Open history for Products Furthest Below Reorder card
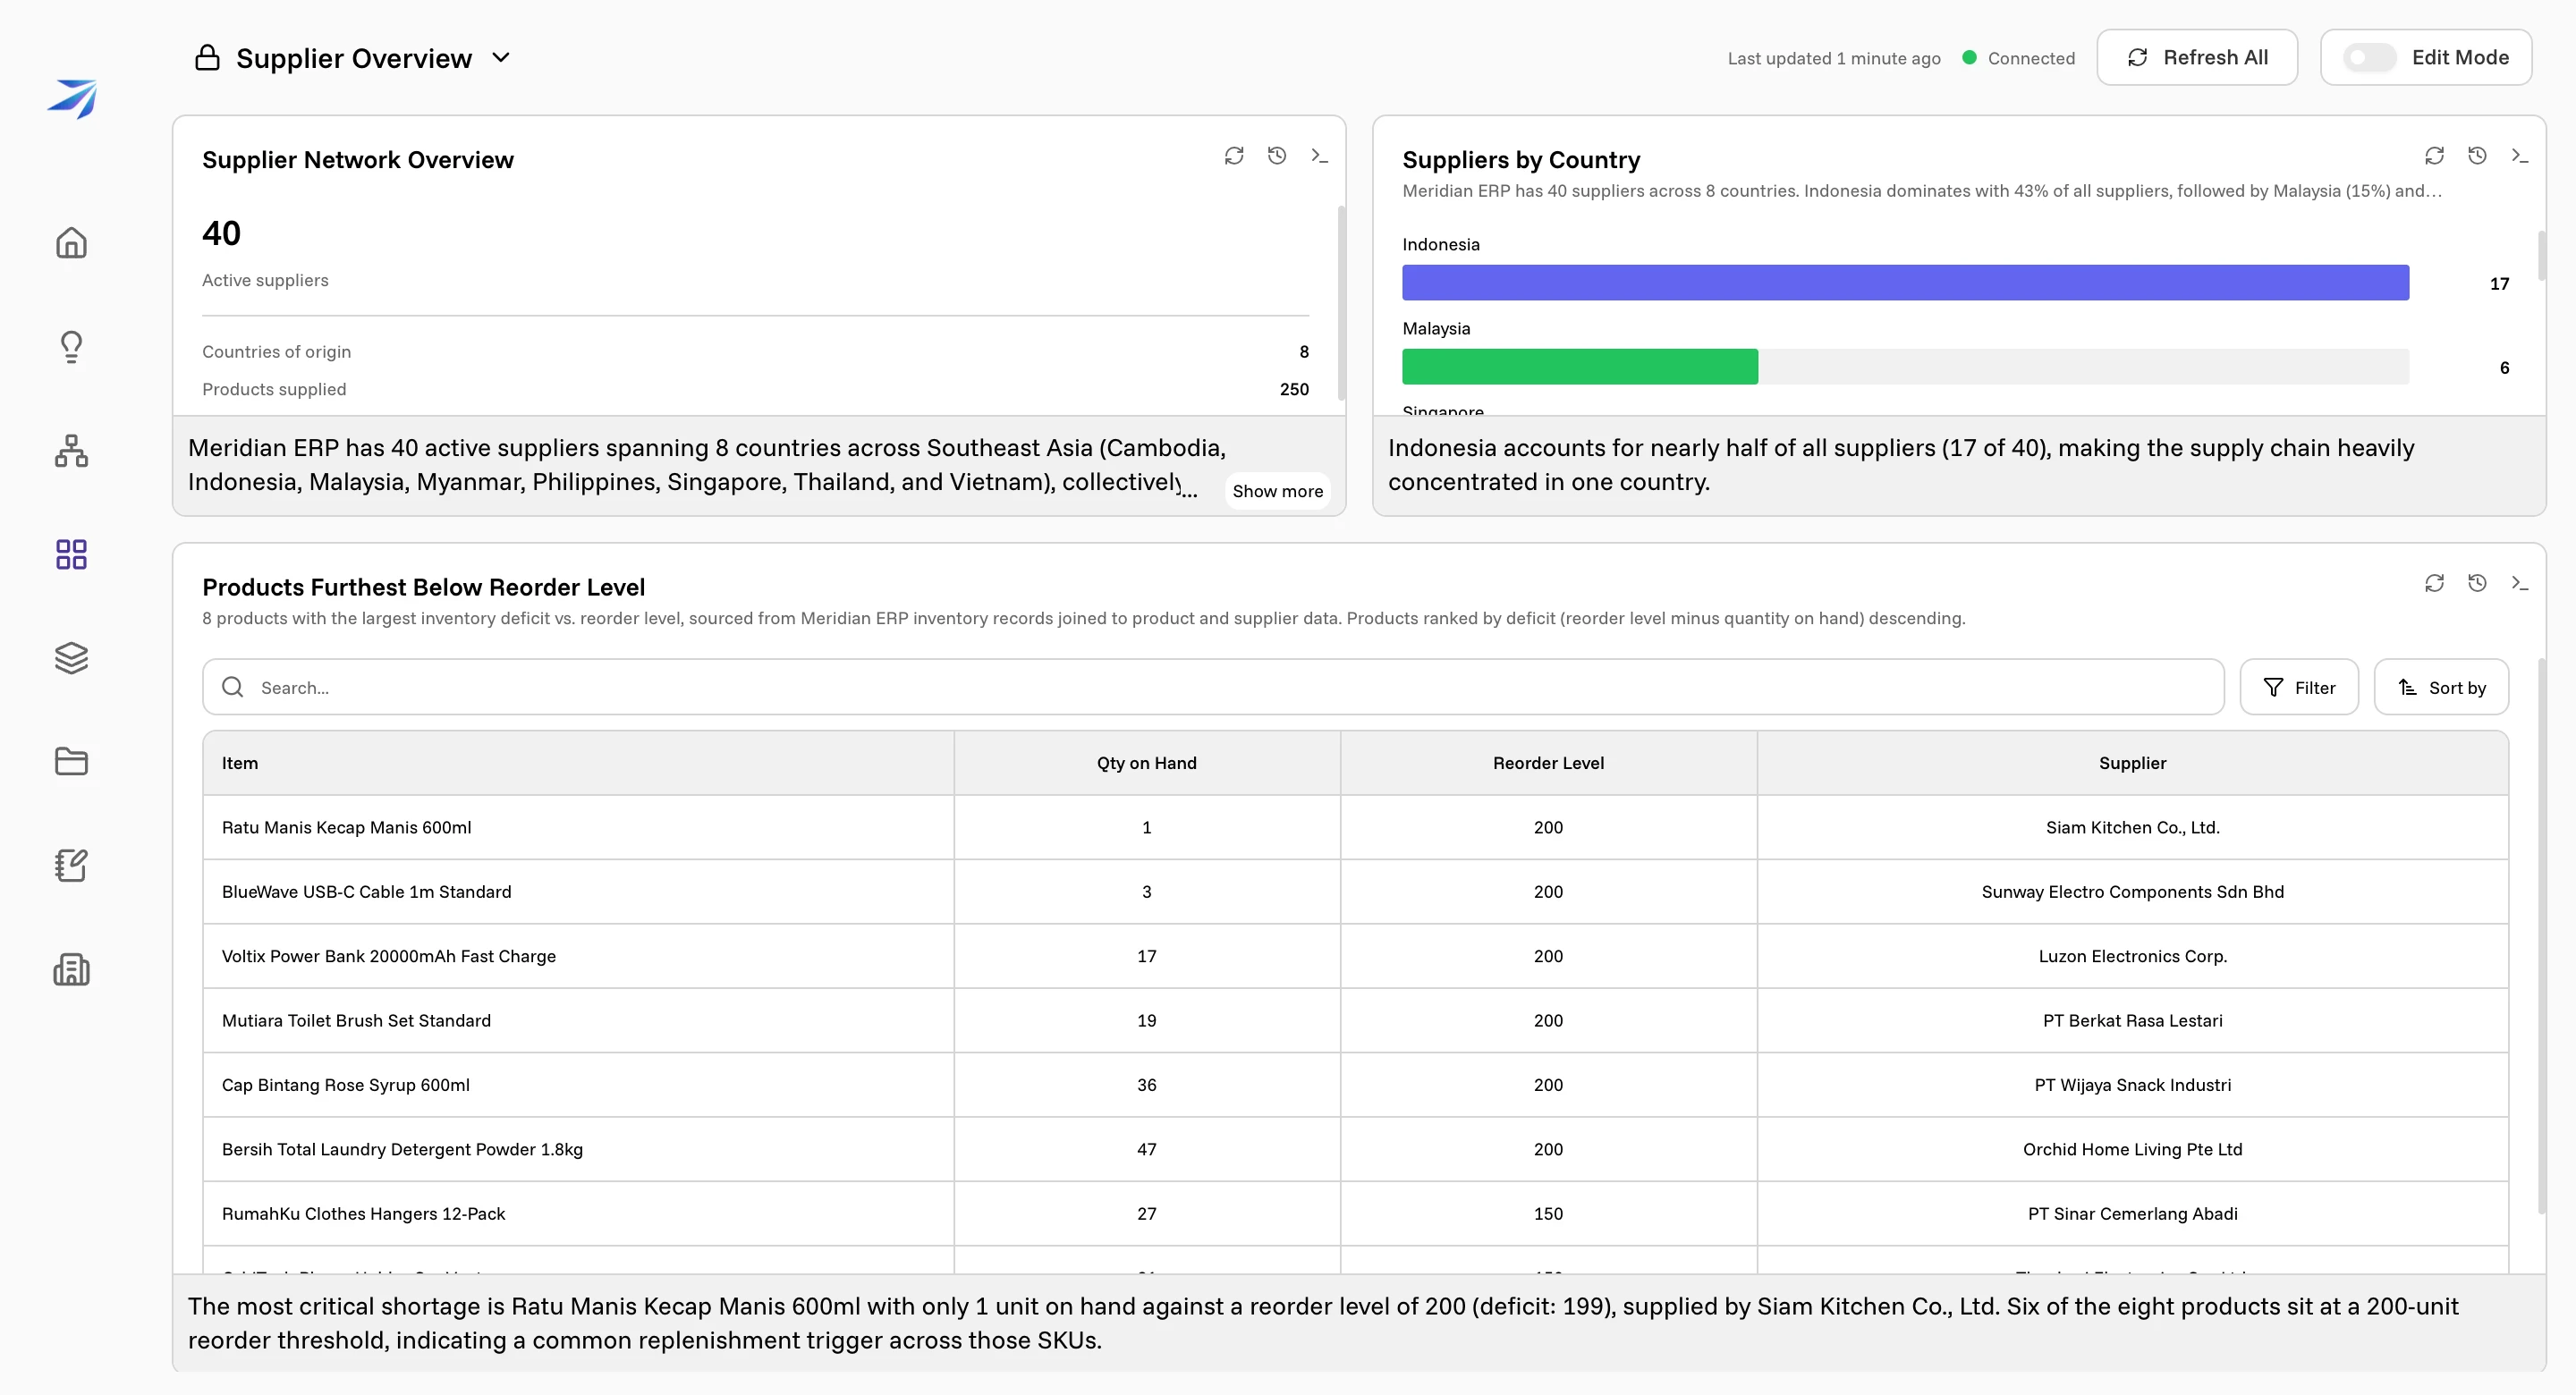Screen dimensions: 2576x1395 2477,583
